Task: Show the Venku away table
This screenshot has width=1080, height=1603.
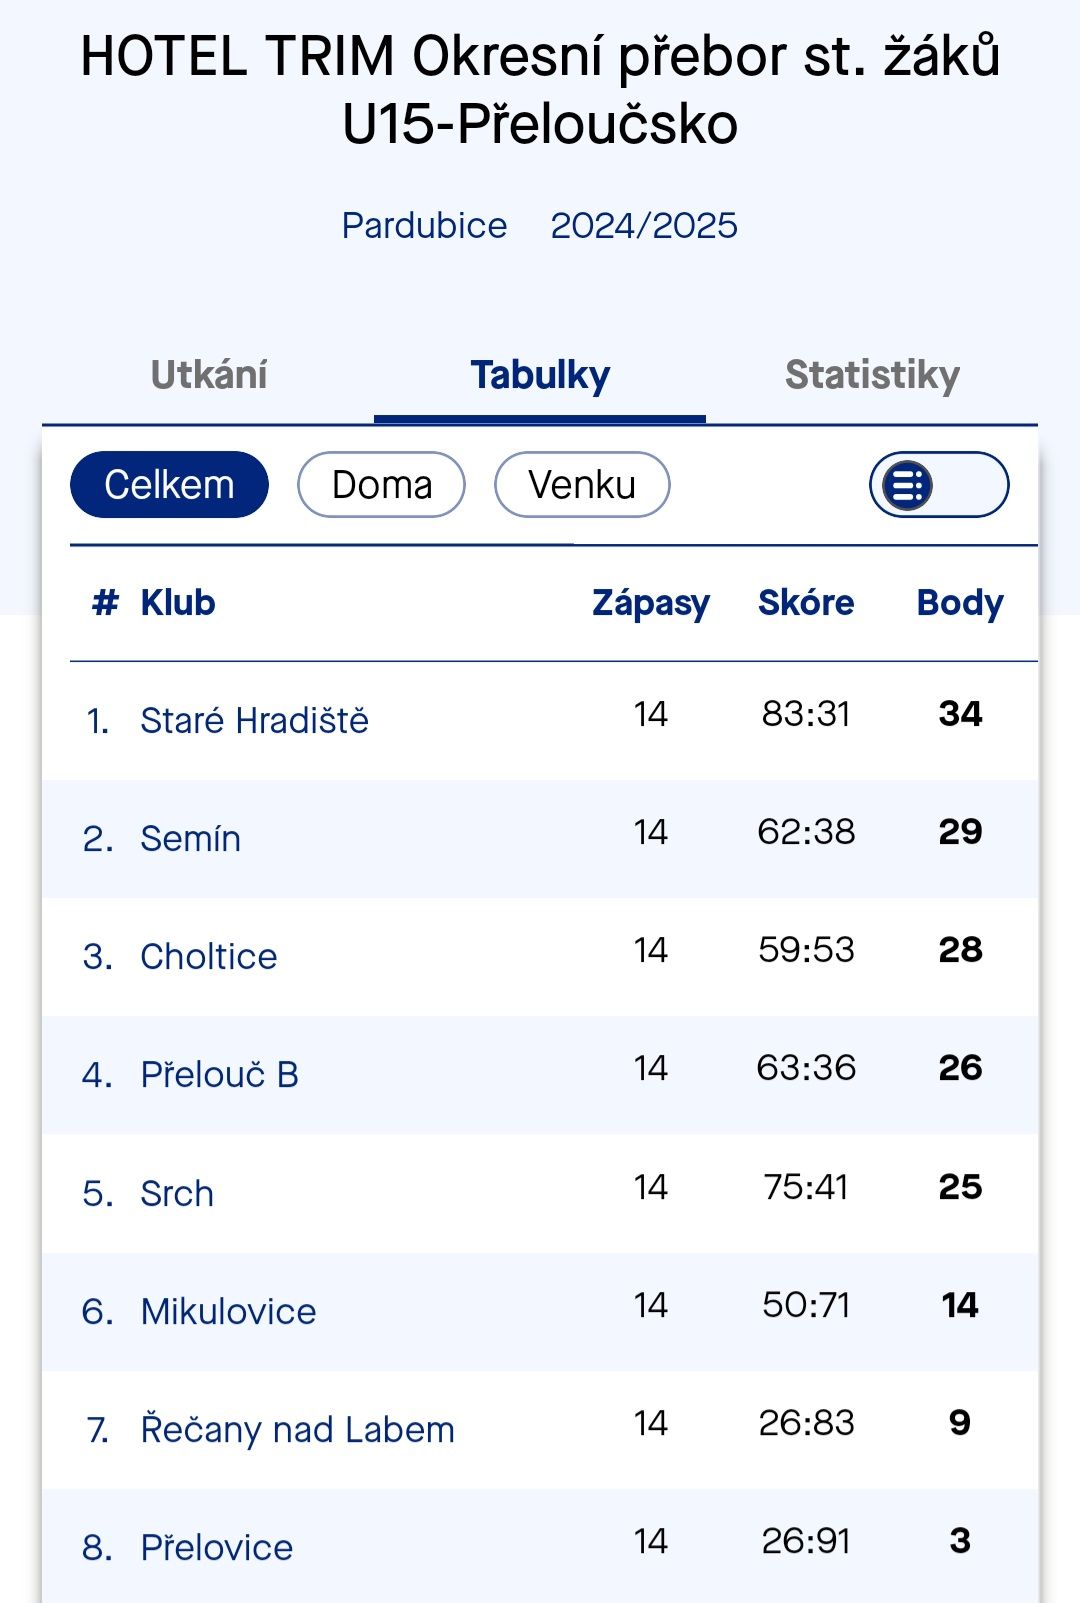Action: 582,485
